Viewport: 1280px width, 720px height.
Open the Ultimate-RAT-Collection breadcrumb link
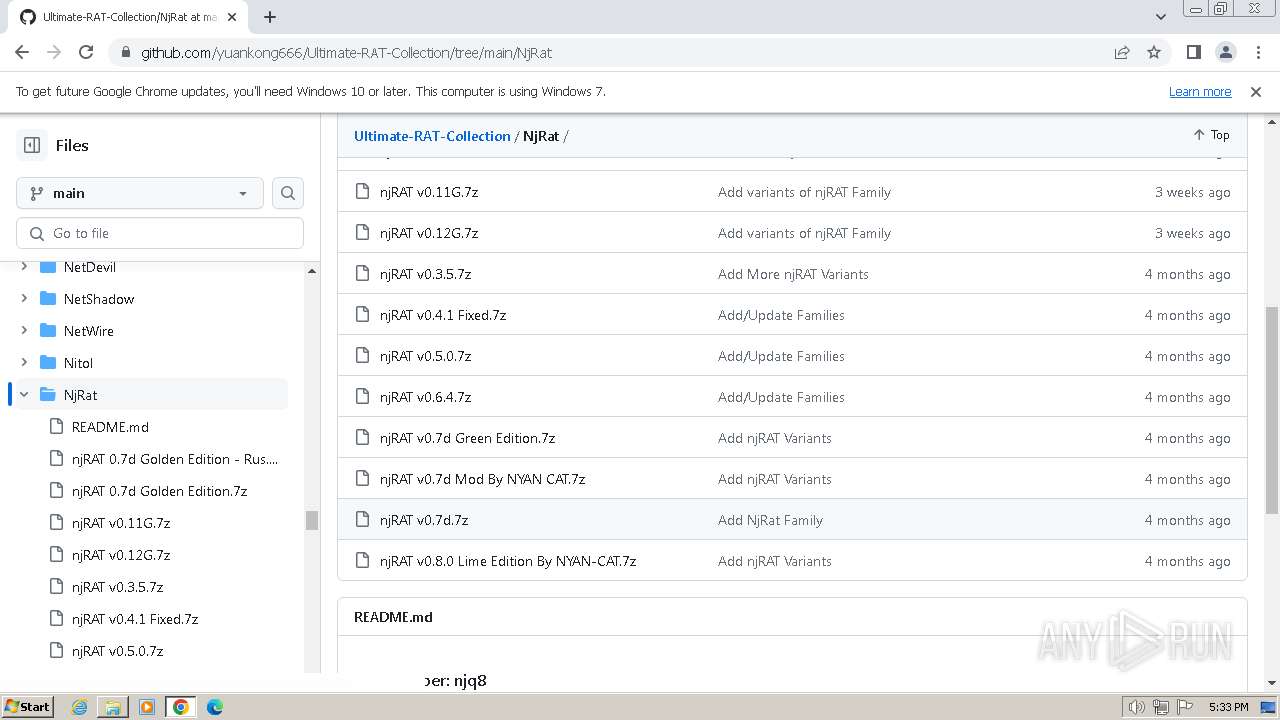click(432, 136)
